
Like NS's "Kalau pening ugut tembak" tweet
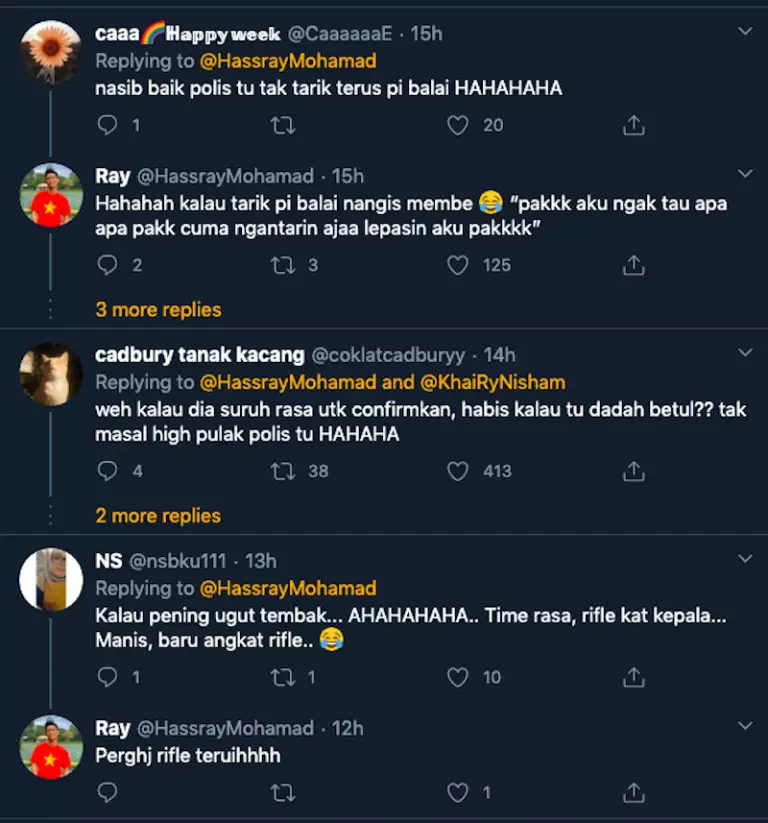click(x=457, y=678)
